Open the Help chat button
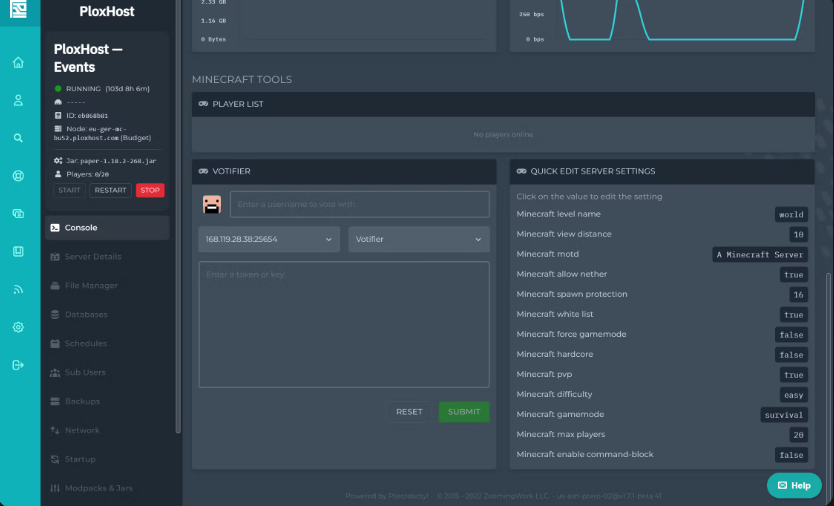The height and width of the screenshot is (506, 834). pyautogui.click(x=794, y=485)
